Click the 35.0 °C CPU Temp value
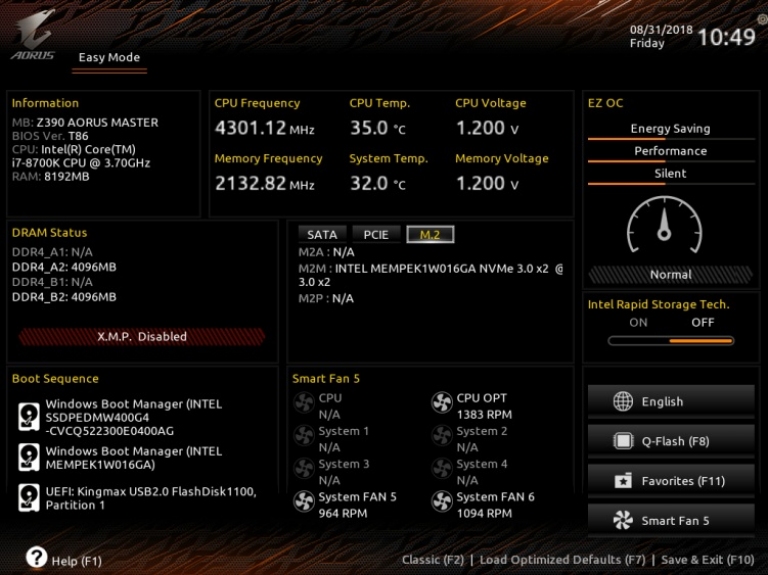Screen dimensions: 768x575 (378, 128)
